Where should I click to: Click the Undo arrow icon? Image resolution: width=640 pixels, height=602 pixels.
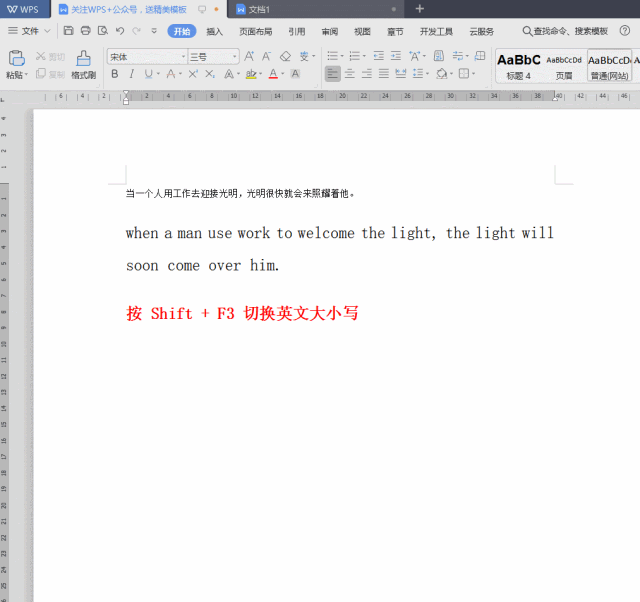point(119,31)
